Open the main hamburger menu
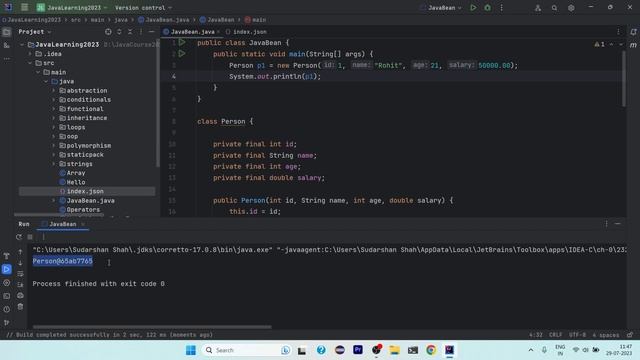 pyautogui.click(x=24, y=7)
